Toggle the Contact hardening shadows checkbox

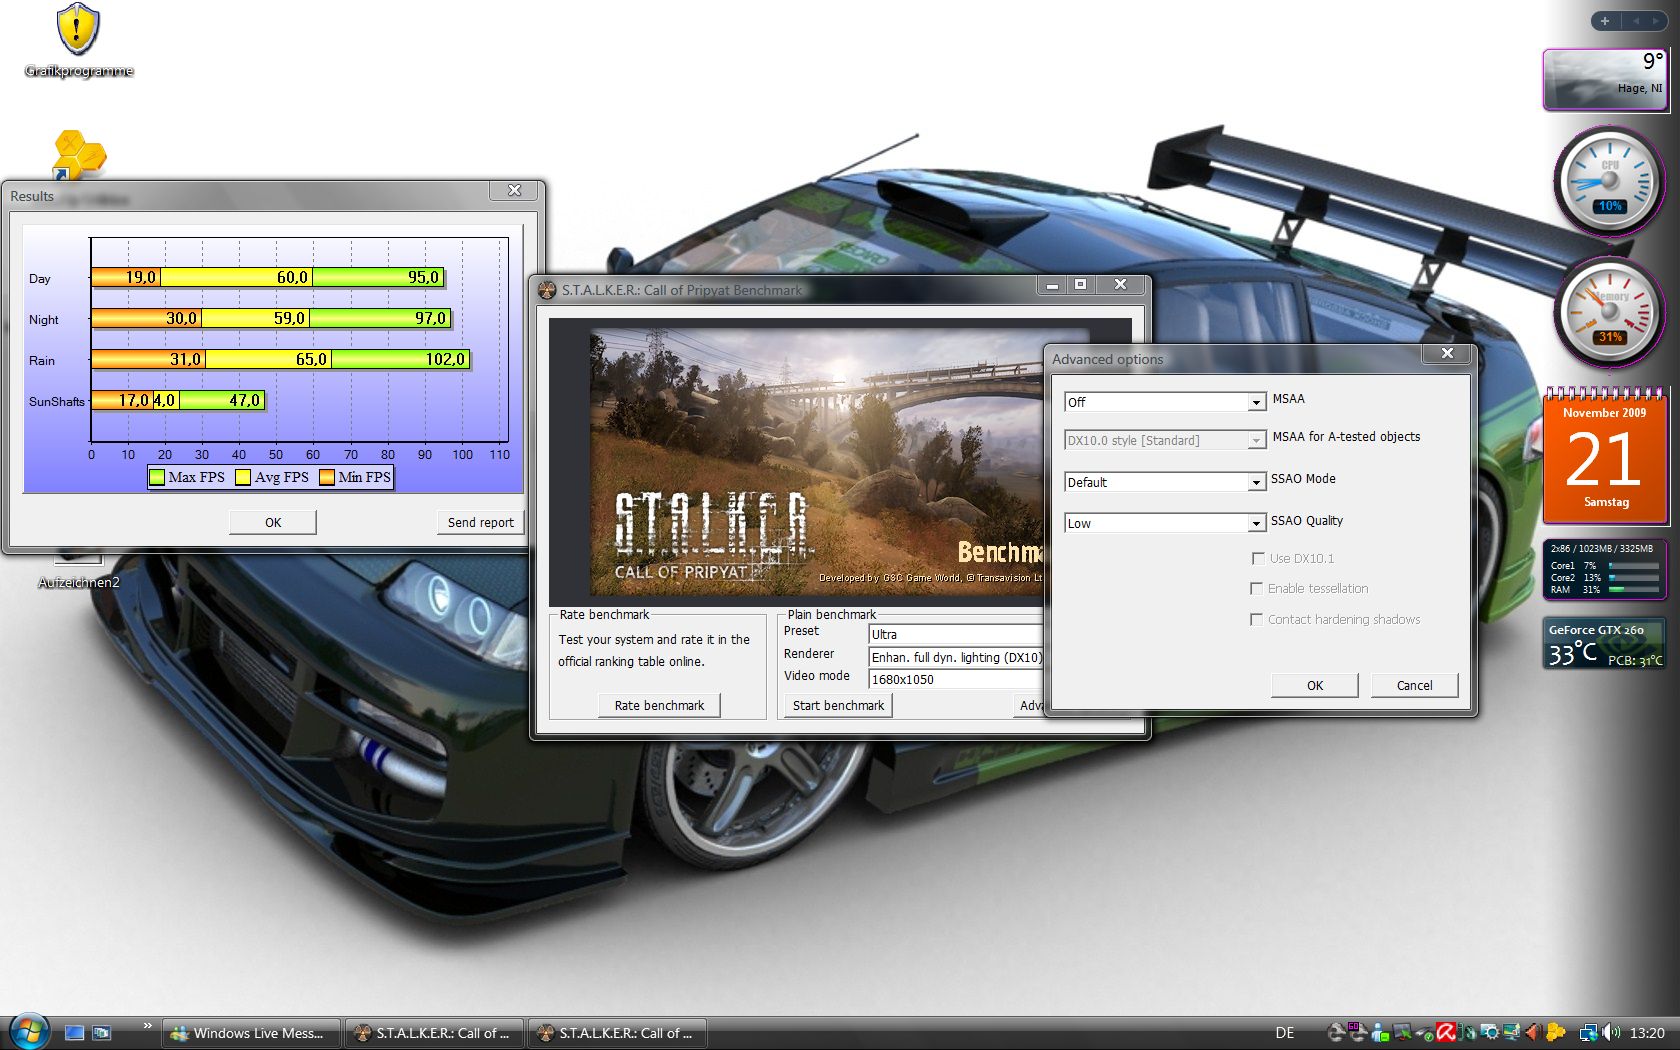(1257, 620)
